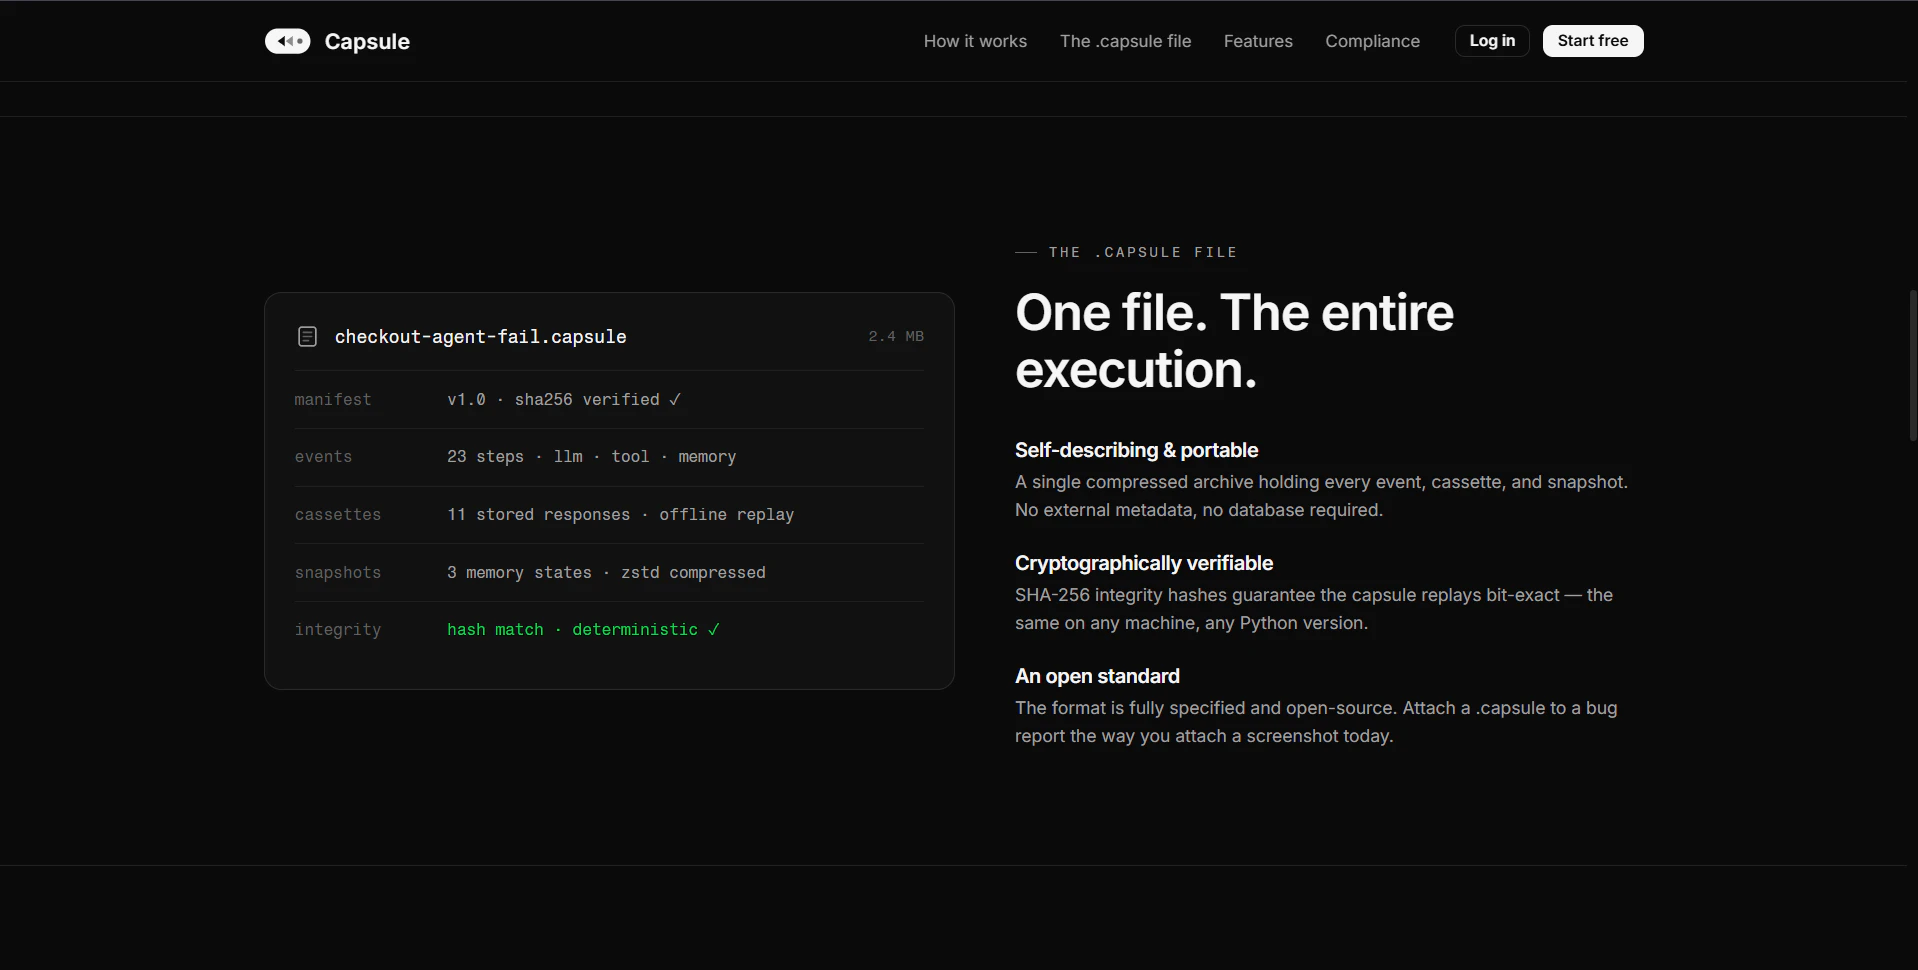Screen dimensions: 1918x970
Task: Open the Compliance nav item
Action: click(x=1372, y=41)
